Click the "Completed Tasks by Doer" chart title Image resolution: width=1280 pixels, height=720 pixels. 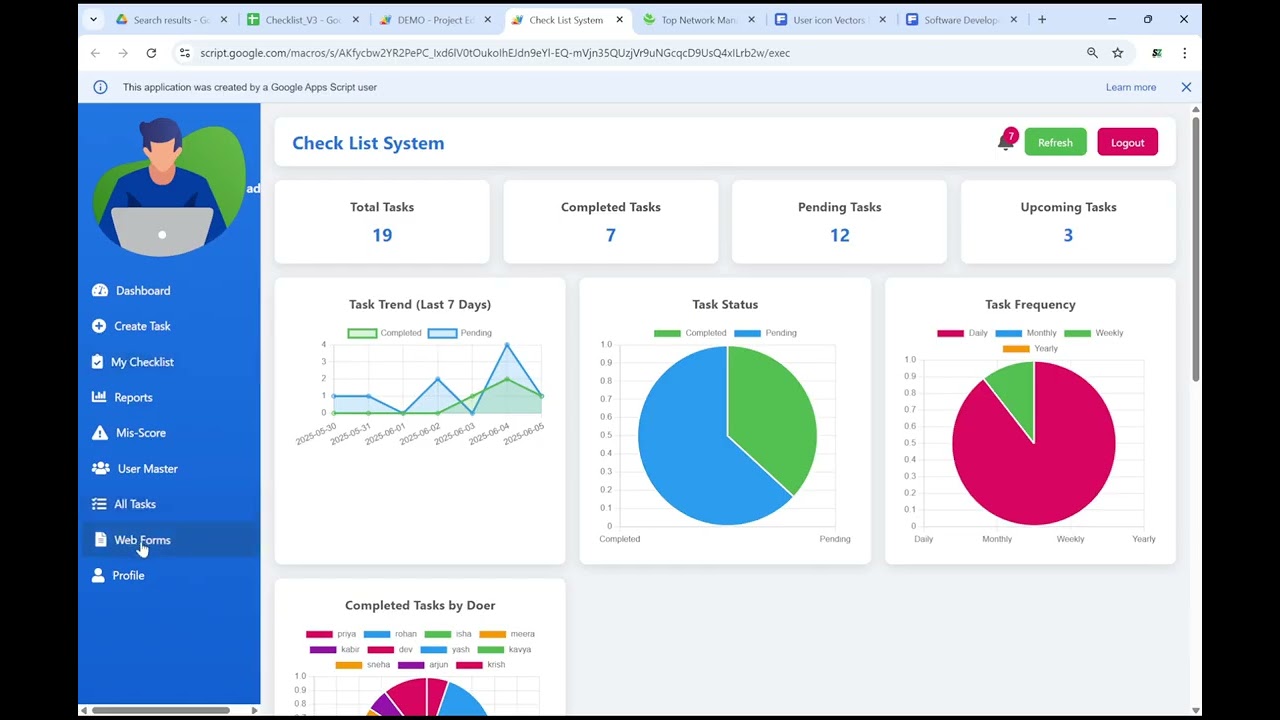[420, 606]
